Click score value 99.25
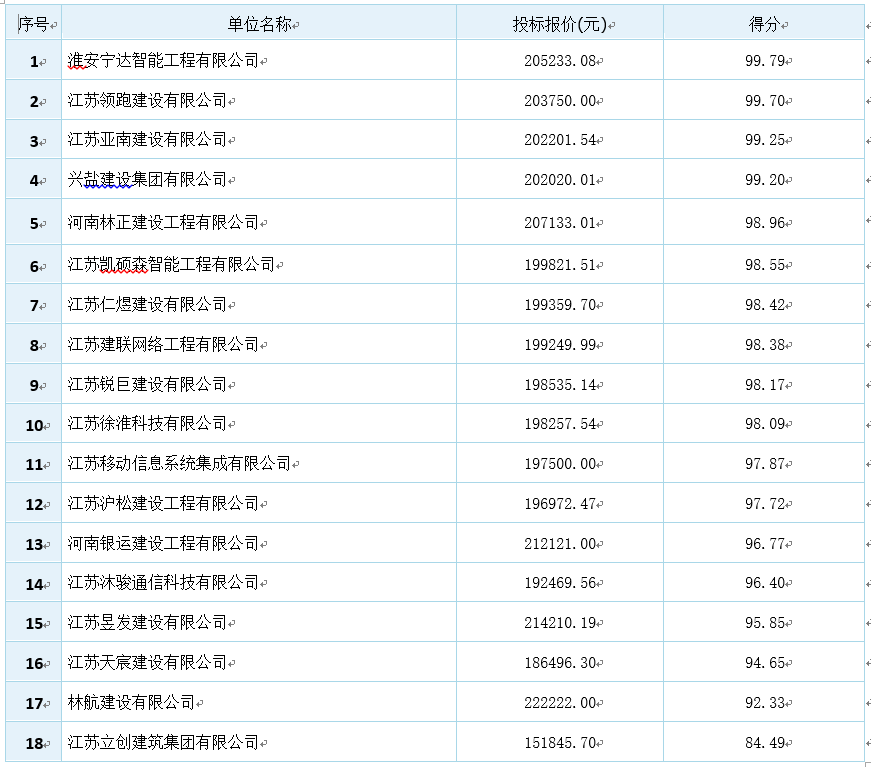The width and height of the screenshot is (871, 767). (x=765, y=140)
